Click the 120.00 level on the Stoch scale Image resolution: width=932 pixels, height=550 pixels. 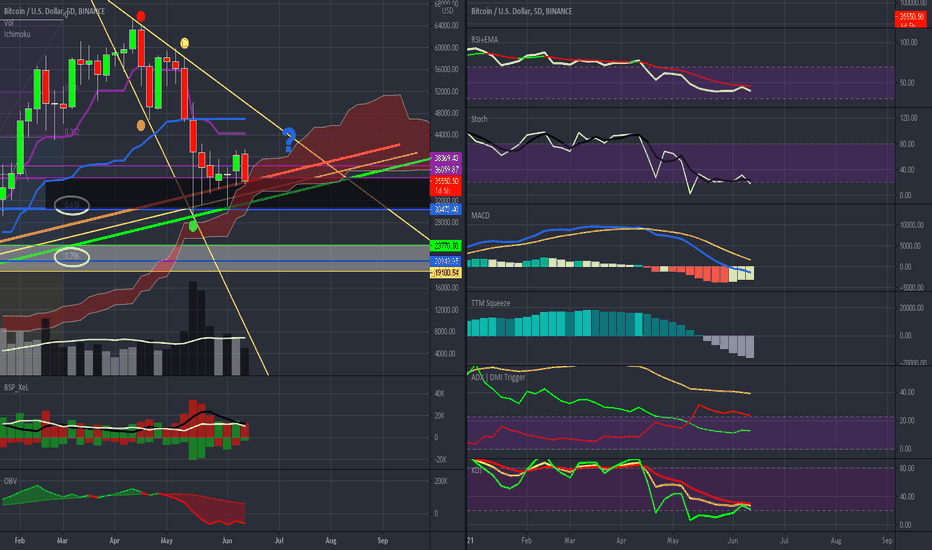click(x=909, y=118)
